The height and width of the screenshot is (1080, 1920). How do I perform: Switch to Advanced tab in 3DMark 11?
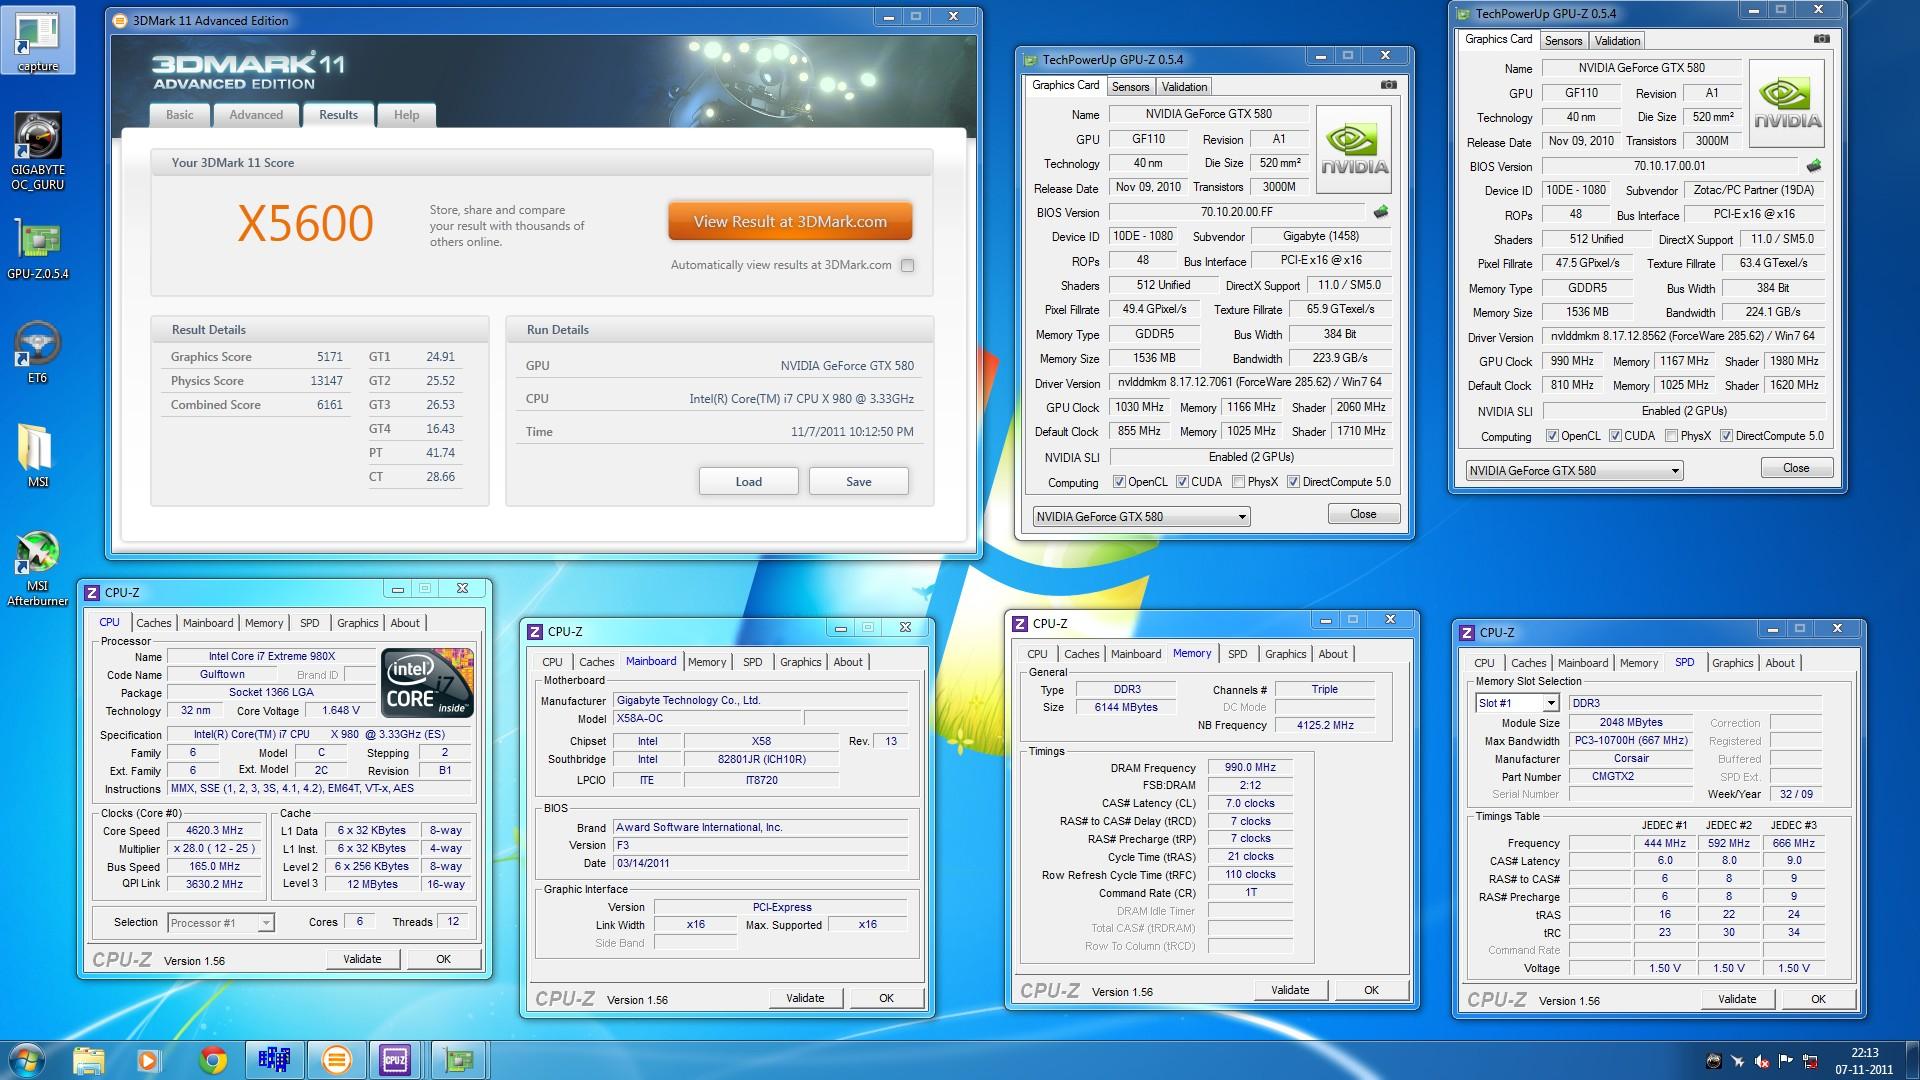click(256, 115)
